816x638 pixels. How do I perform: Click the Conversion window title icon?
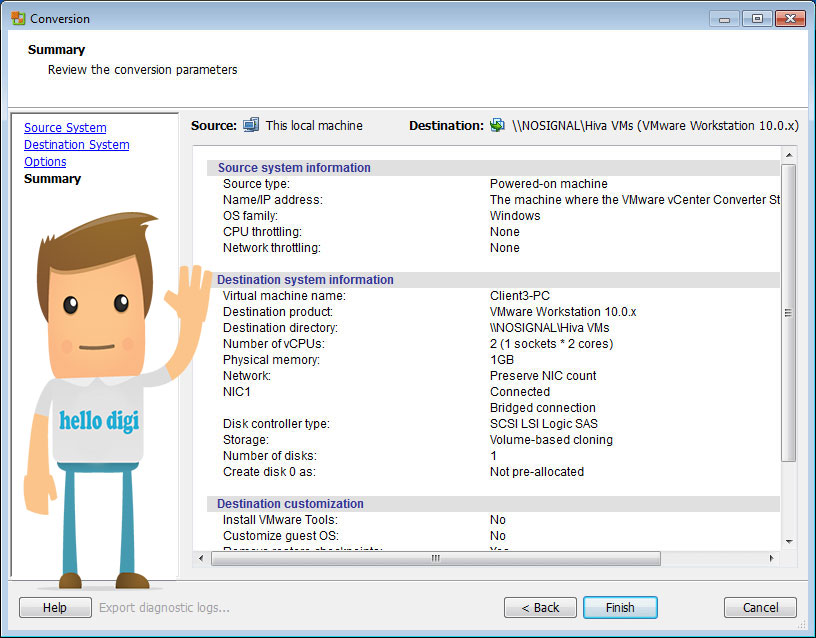18,18
